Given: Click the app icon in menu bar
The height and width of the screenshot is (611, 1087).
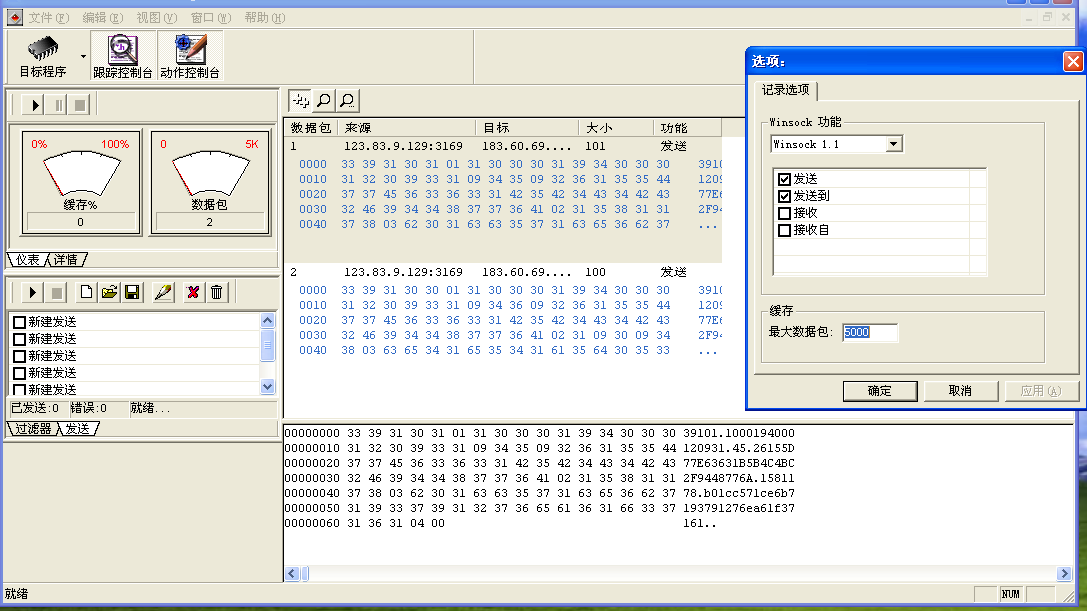Looking at the screenshot, I should (x=15, y=17).
